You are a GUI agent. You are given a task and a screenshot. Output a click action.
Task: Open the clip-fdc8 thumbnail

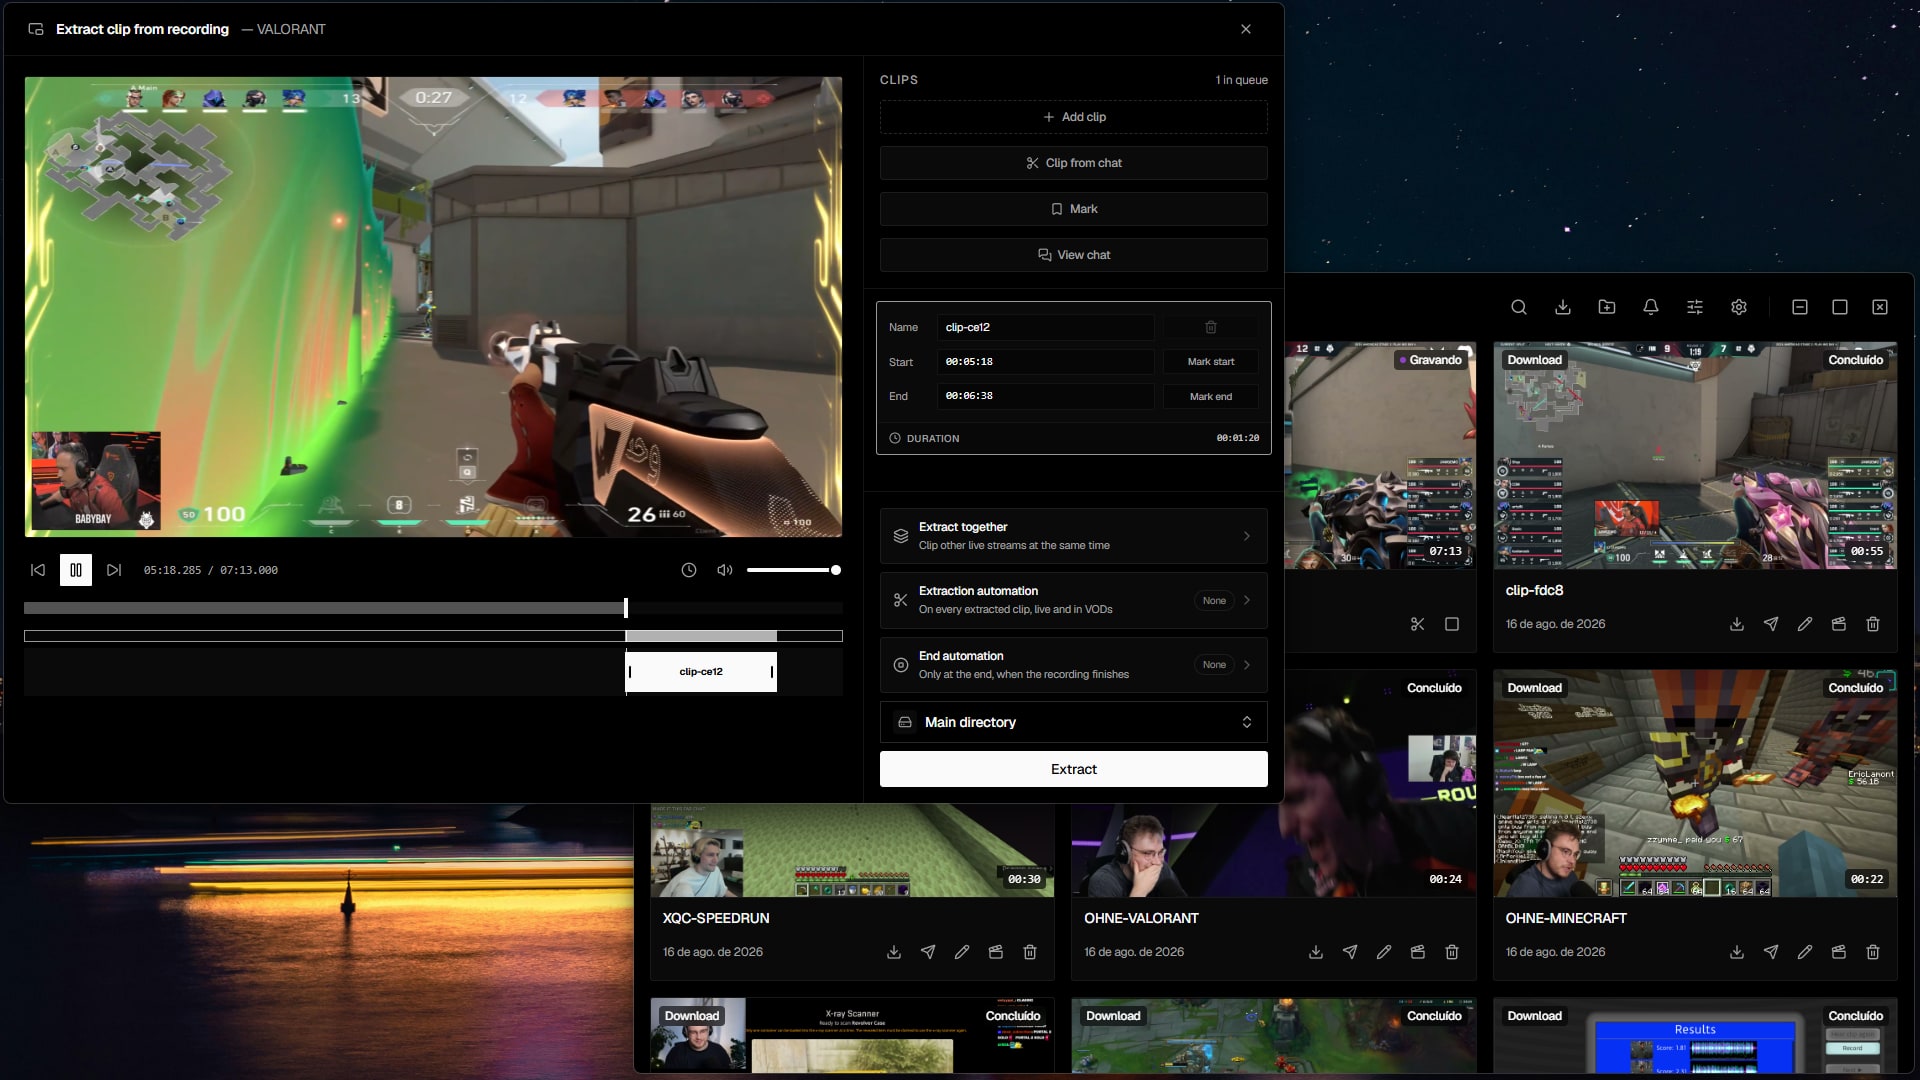(1695, 456)
